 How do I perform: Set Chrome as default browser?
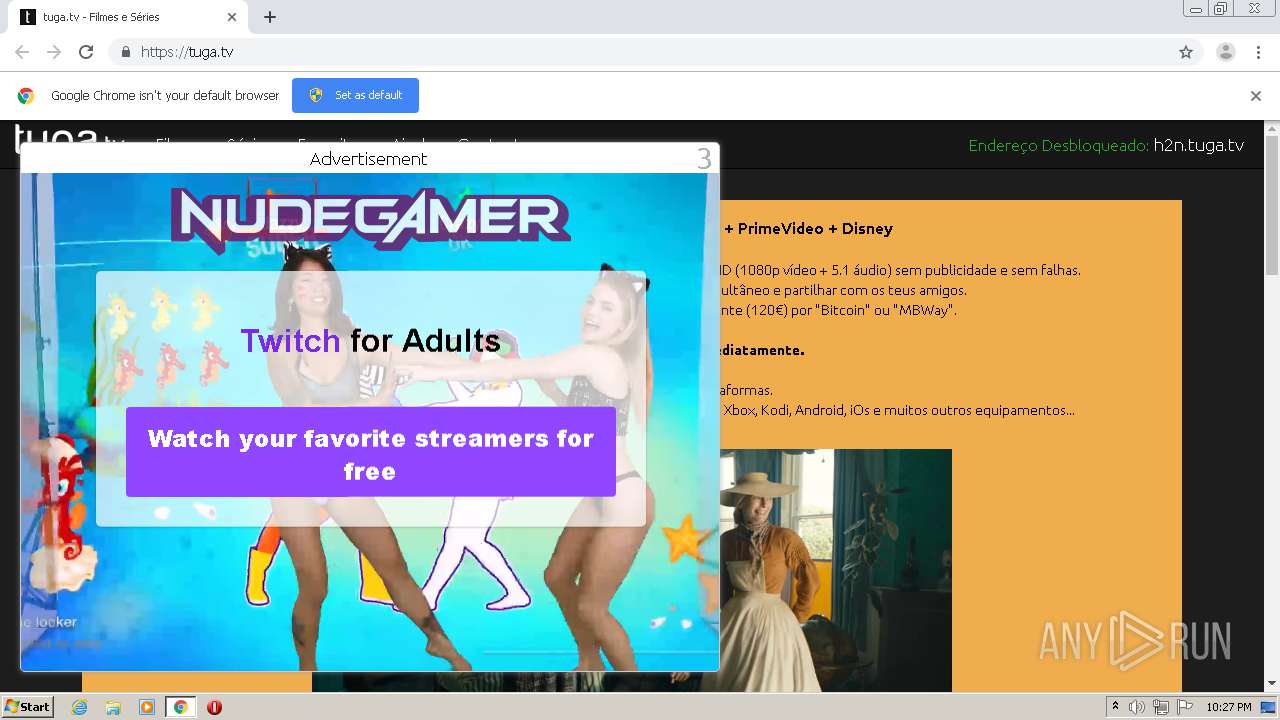pos(355,95)
